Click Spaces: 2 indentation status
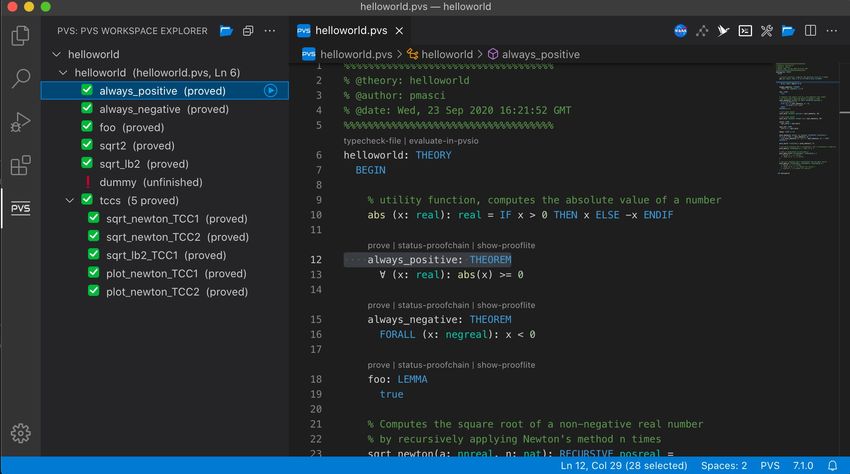 [x=724, y=465]
